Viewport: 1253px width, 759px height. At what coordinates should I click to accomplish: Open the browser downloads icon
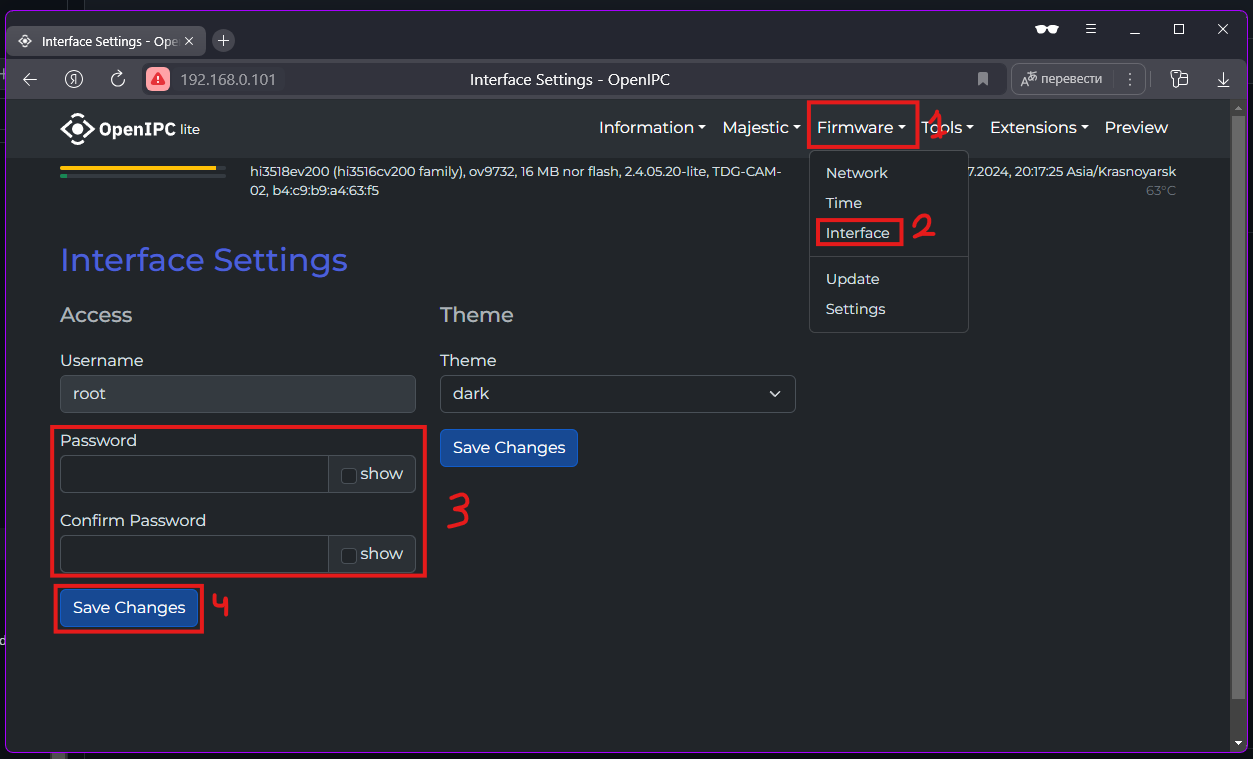[x=1222, y=79]
